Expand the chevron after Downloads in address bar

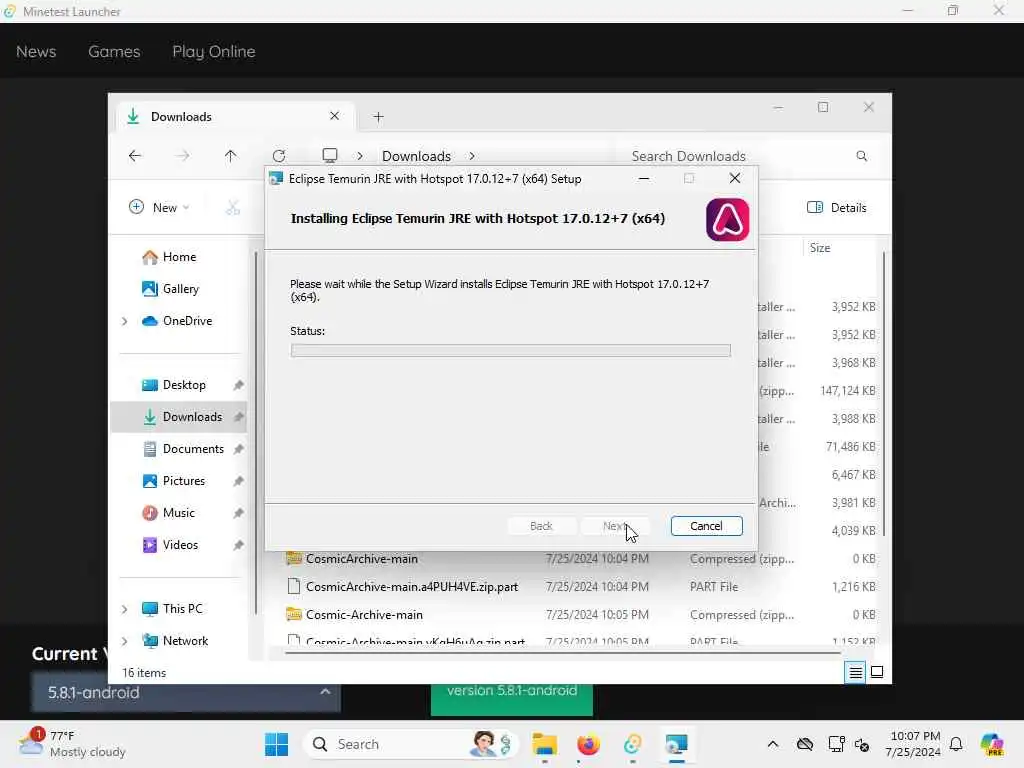pyautogui.click(x=472, y=156)
